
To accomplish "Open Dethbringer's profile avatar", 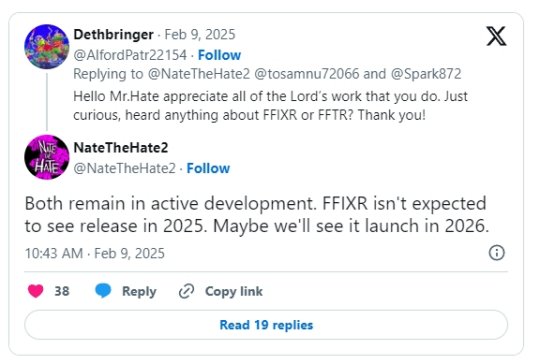I will pyautogui.click(x=47, y=46).
